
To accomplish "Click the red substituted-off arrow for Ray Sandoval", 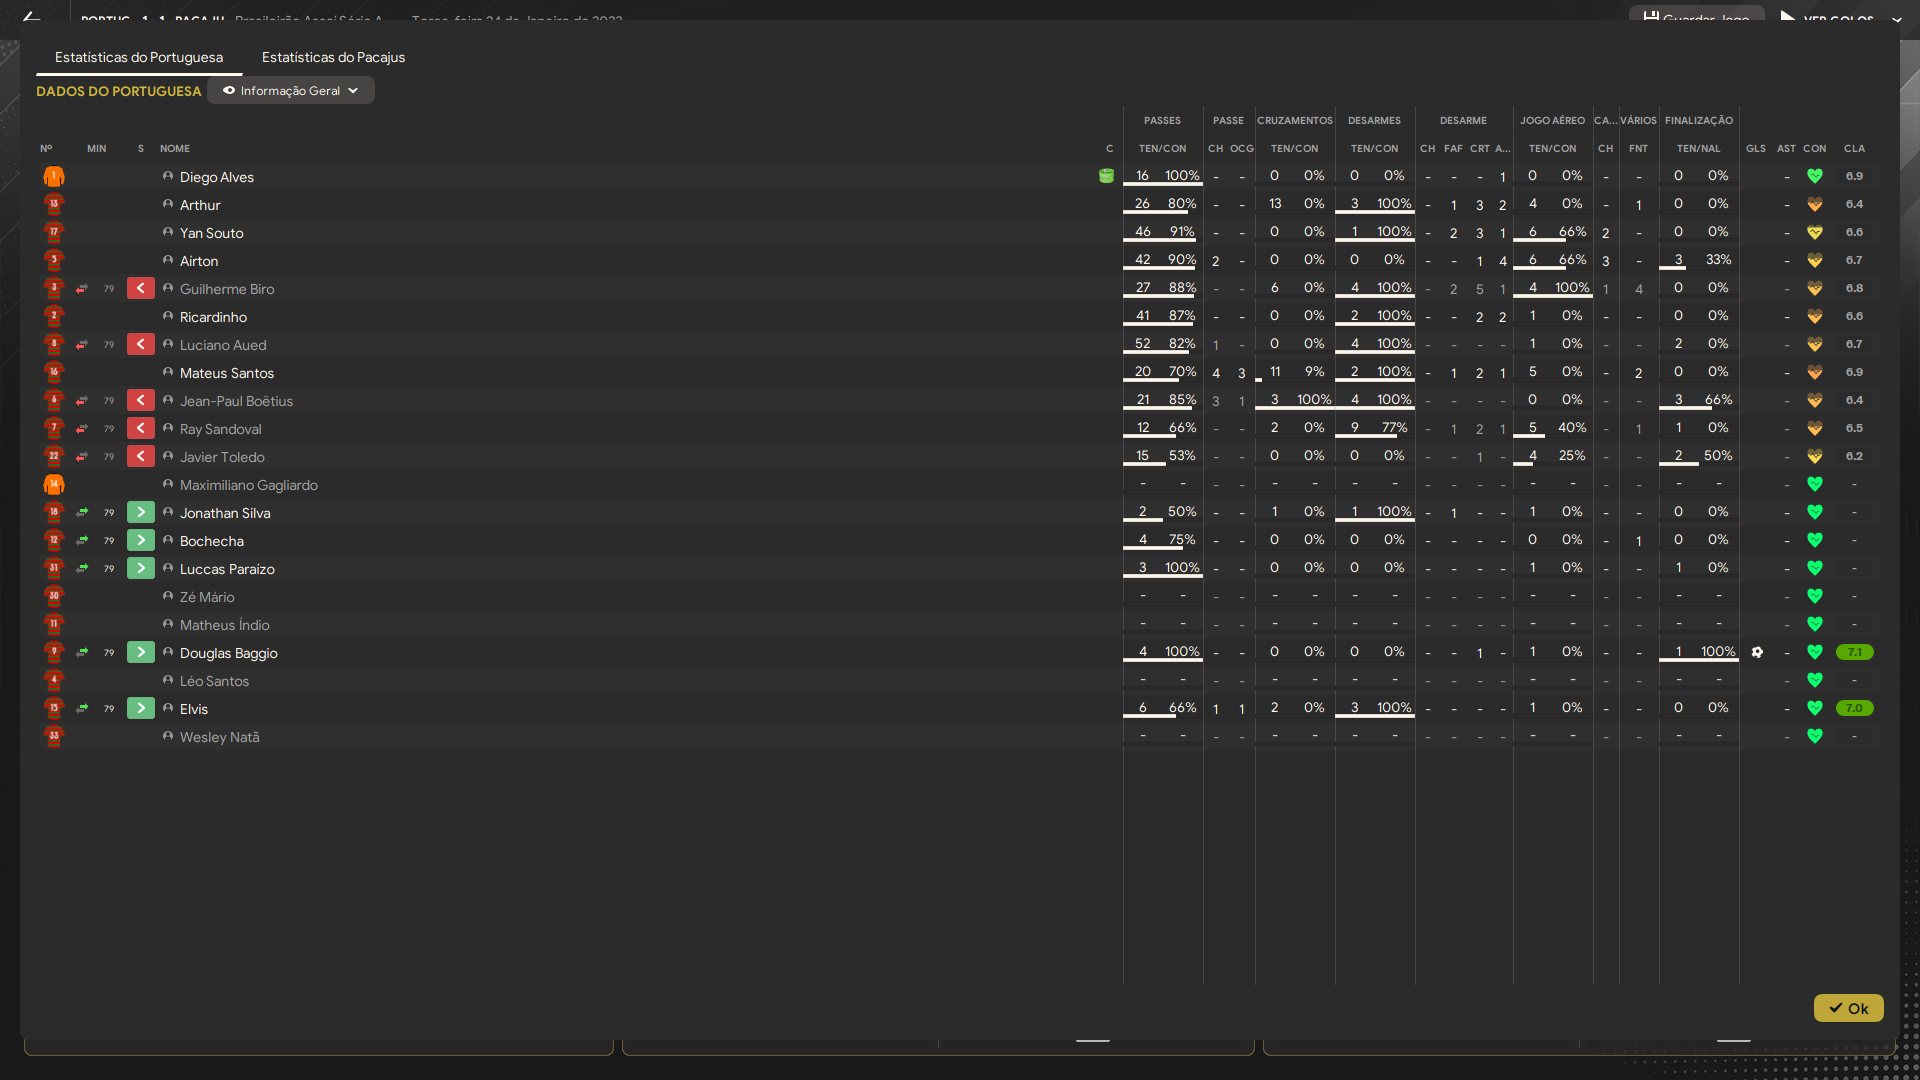I will click(141, 429).
